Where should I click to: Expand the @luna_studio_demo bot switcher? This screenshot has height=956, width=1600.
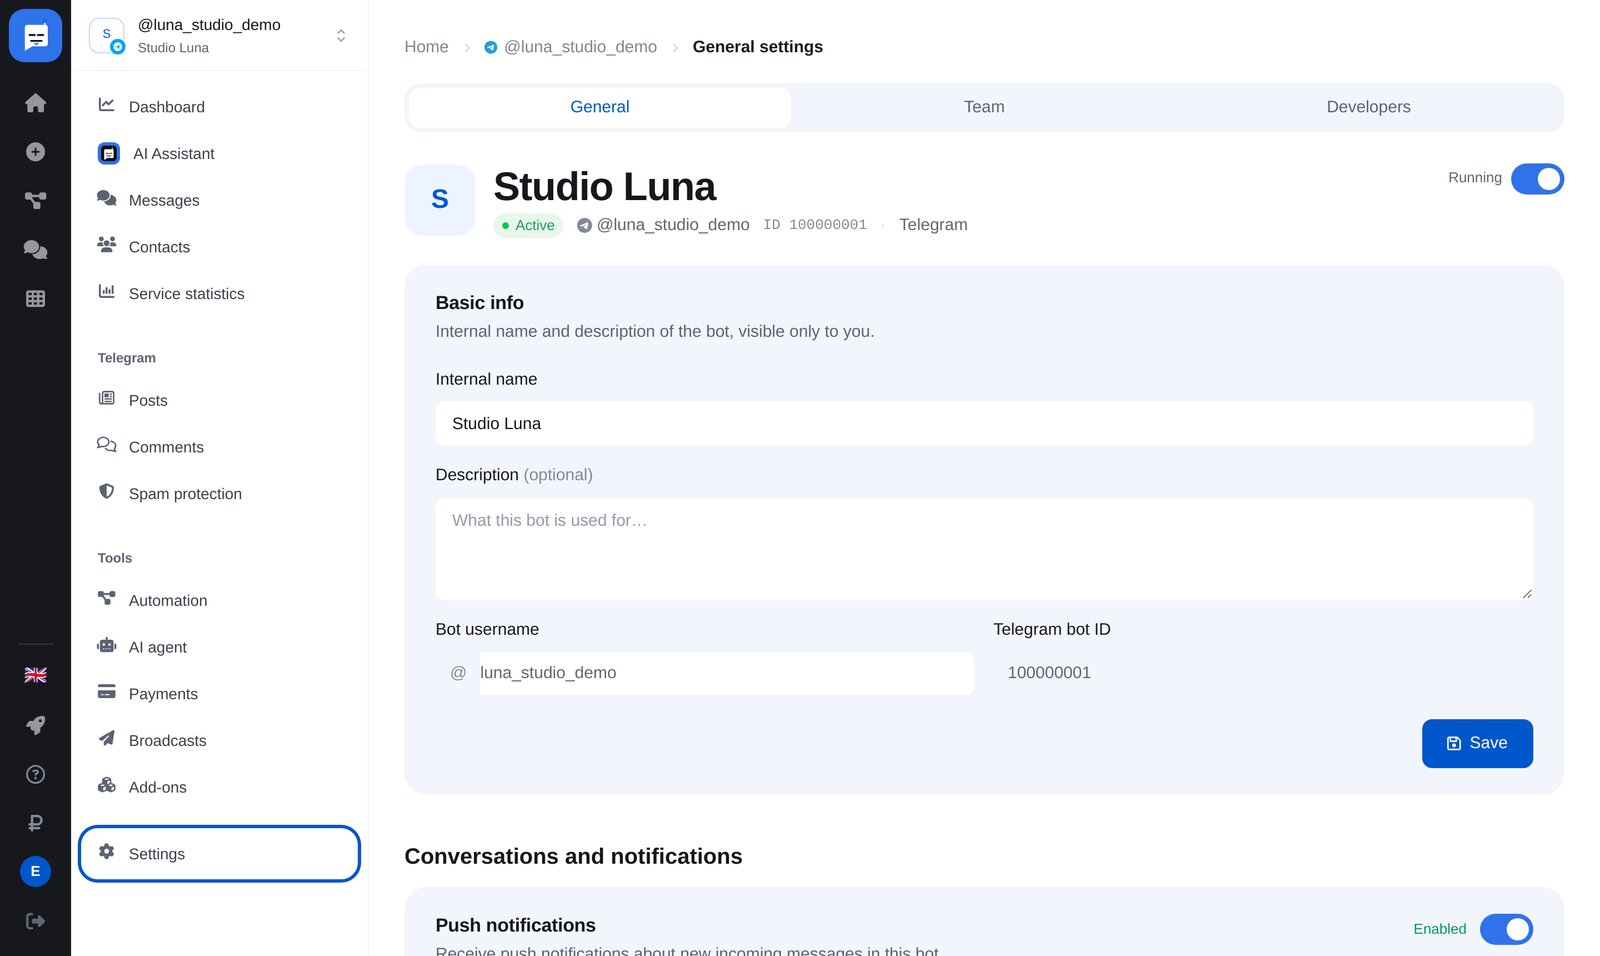[x=219, y=36]
